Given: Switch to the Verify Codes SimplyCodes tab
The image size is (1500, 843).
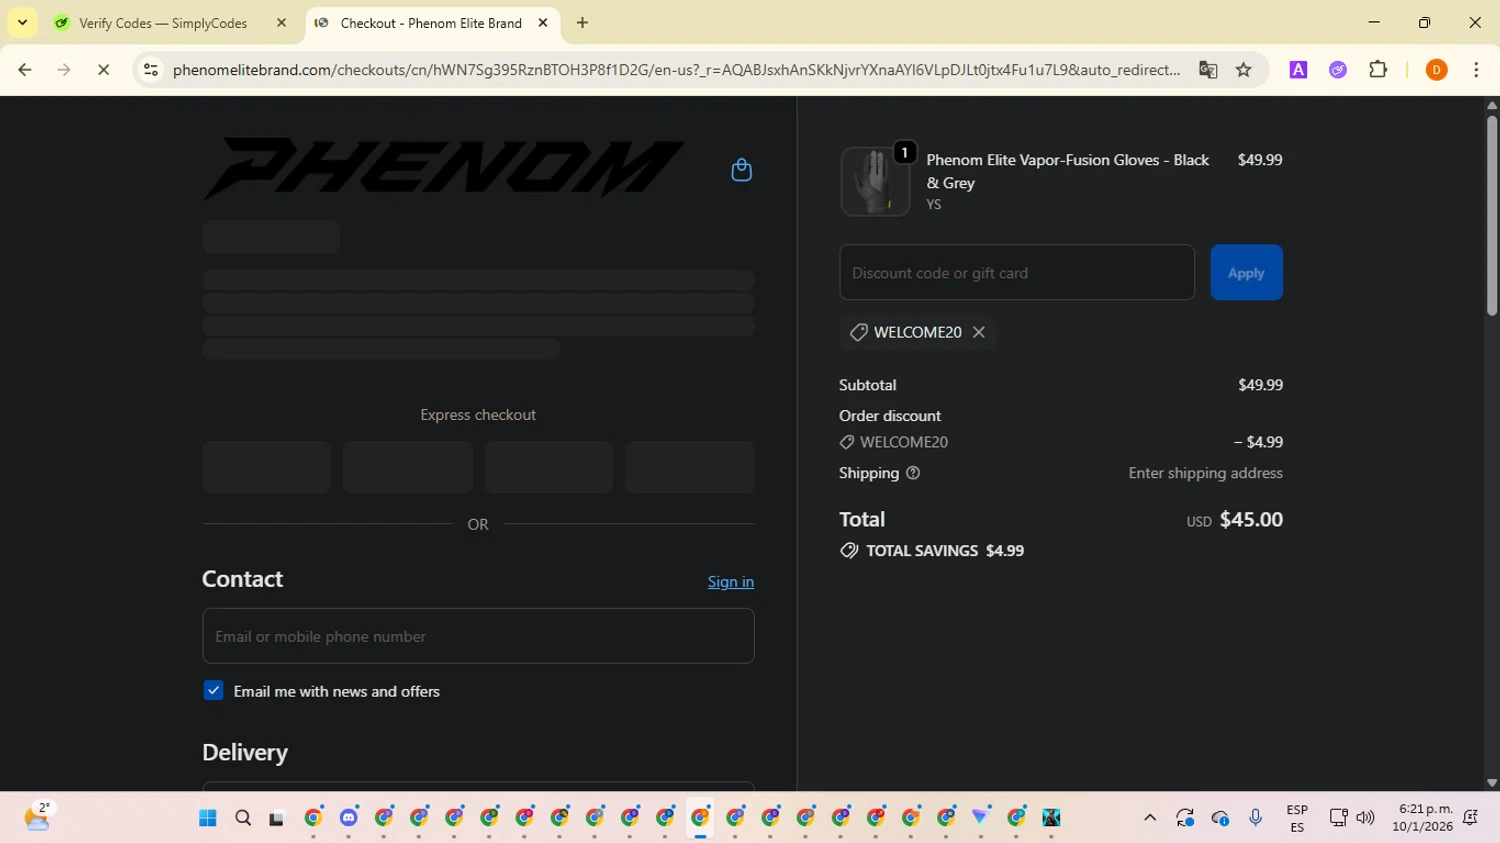Looking at the screenshot, I should coord(163,23).
